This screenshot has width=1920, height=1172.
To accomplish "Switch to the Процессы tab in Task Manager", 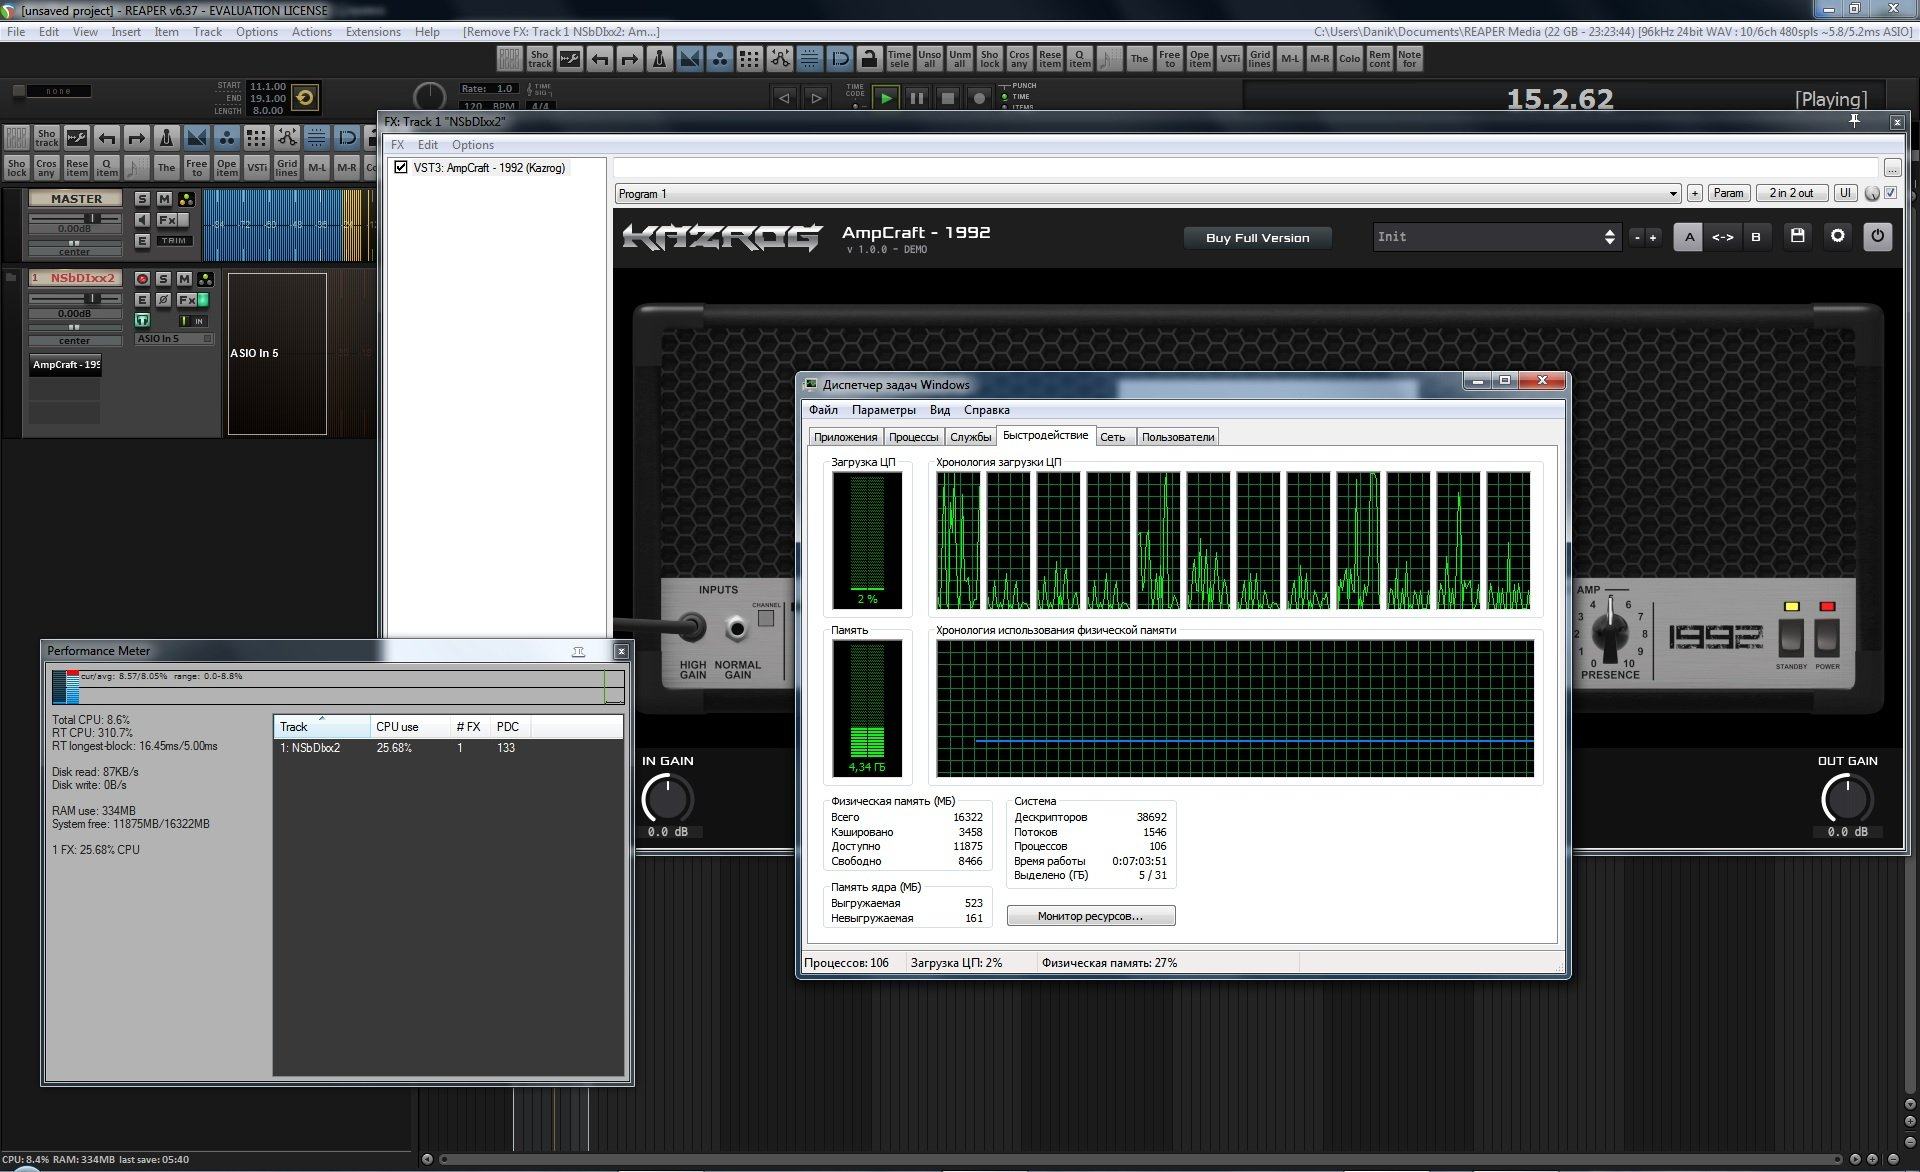I will [913, 437].
